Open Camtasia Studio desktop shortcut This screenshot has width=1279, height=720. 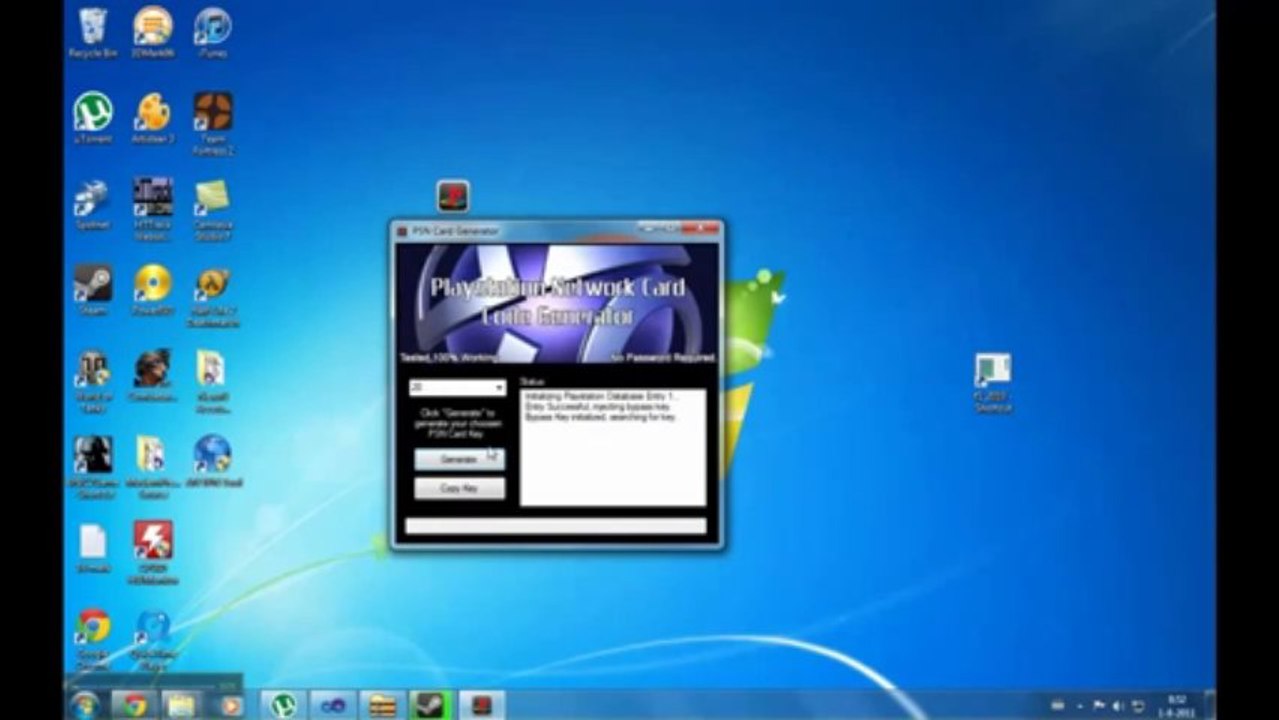coord(212,209)
